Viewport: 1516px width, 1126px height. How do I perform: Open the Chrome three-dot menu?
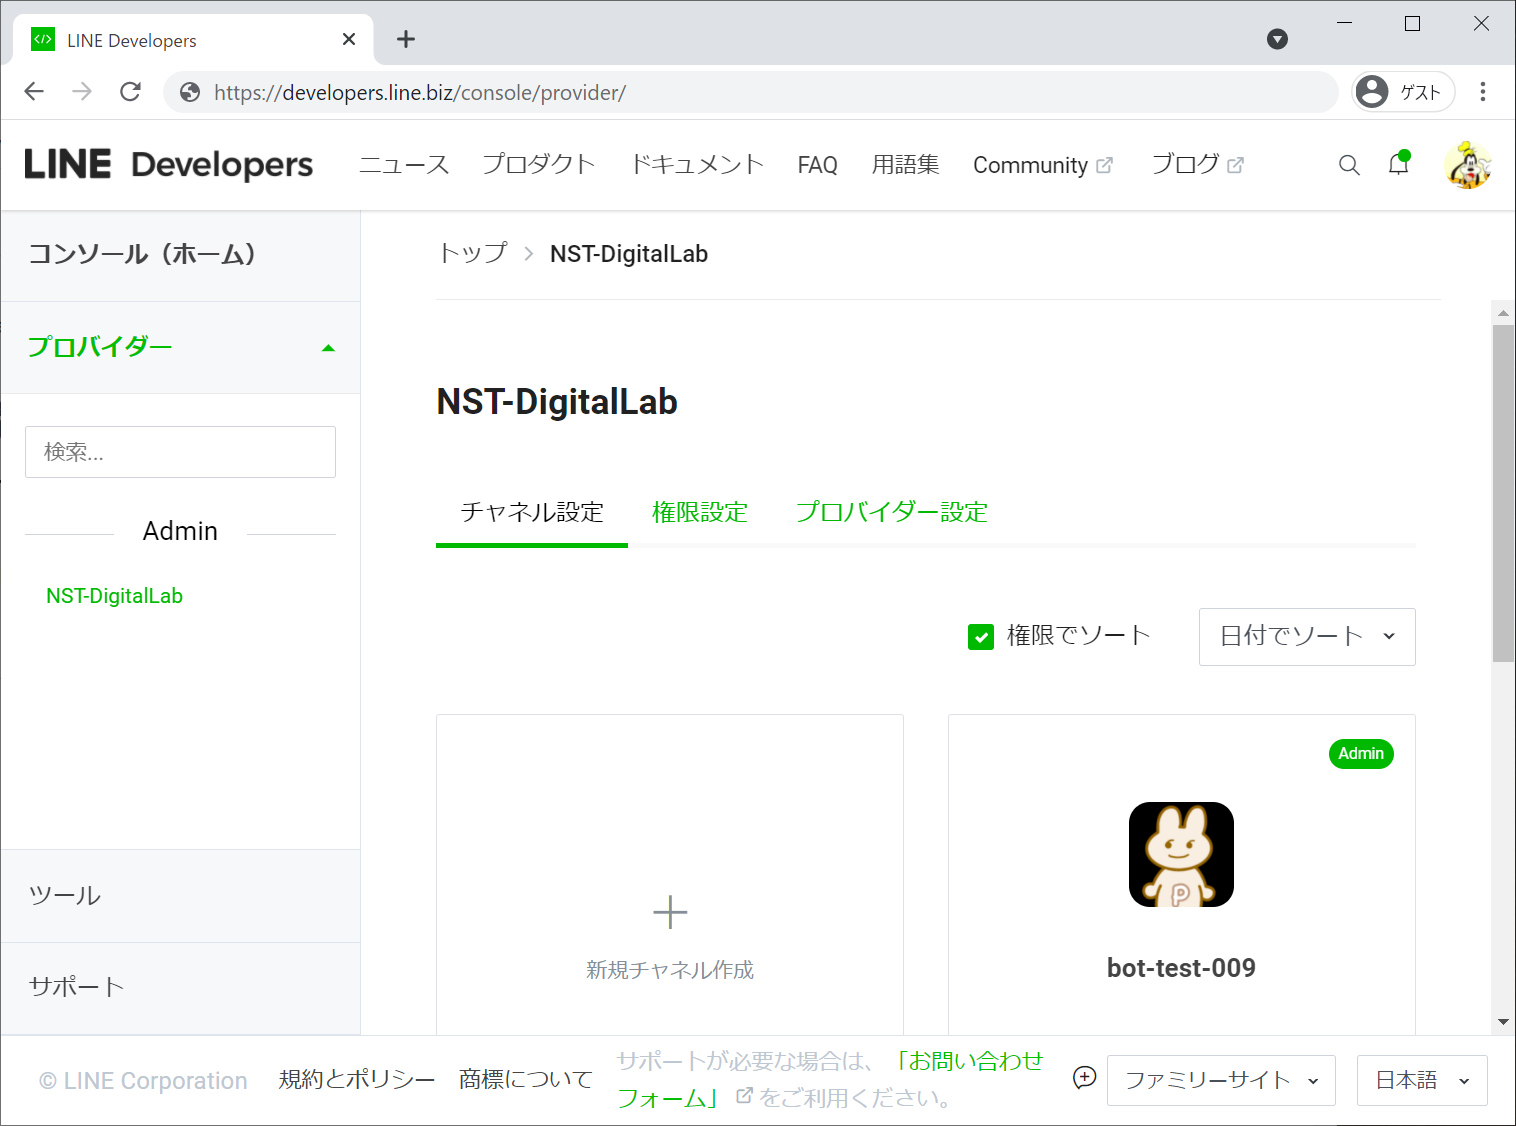tap(1483, 92)
